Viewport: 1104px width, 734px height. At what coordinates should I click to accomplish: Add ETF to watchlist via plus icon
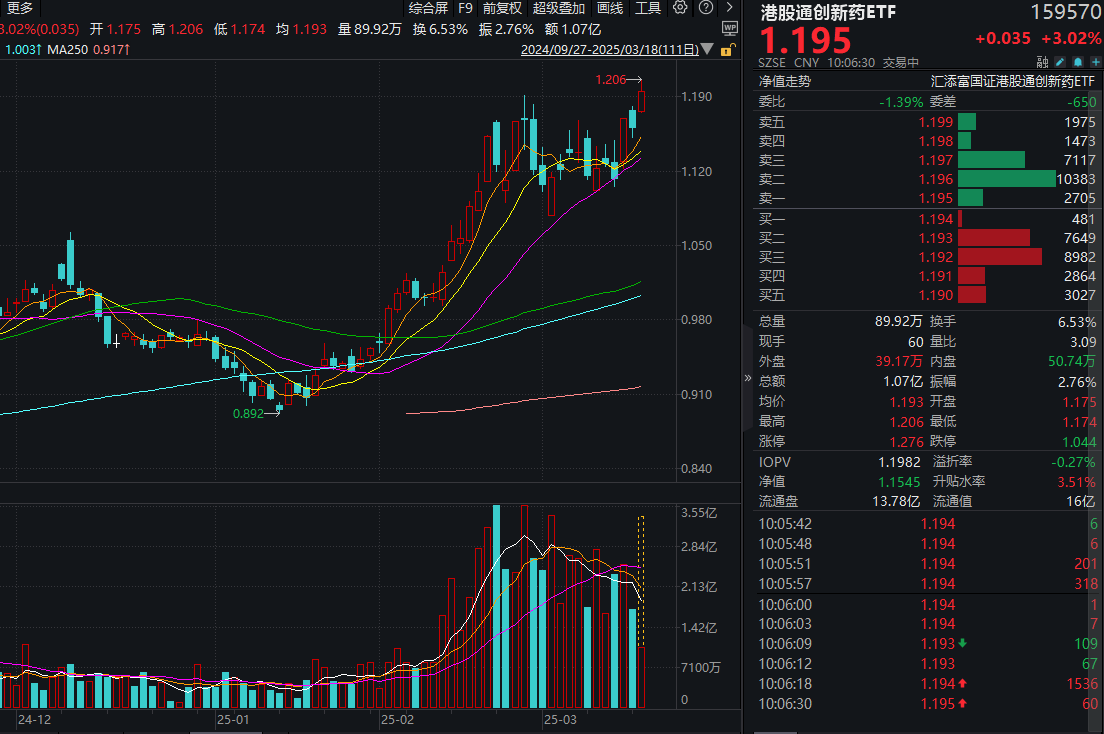pos(1096,61)
